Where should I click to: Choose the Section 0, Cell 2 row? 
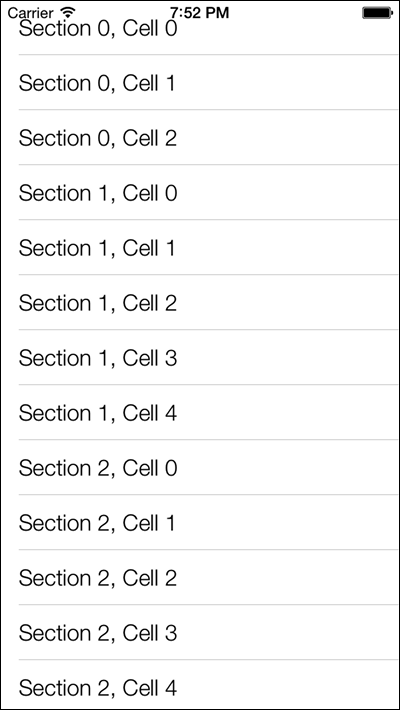(x=200, y=138)
